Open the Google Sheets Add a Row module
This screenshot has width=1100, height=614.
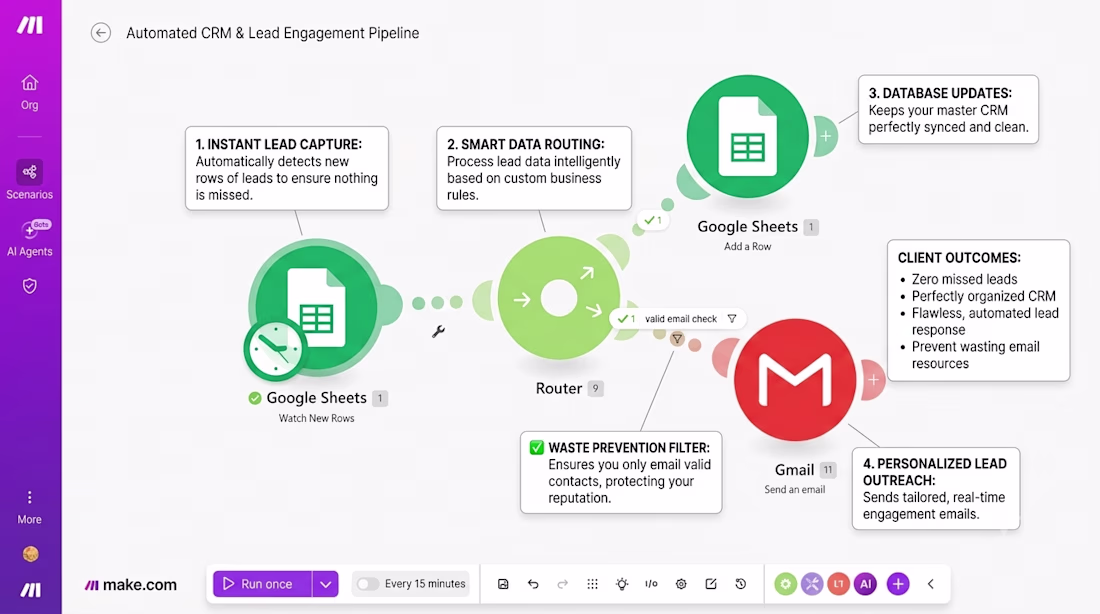(747, 136)
